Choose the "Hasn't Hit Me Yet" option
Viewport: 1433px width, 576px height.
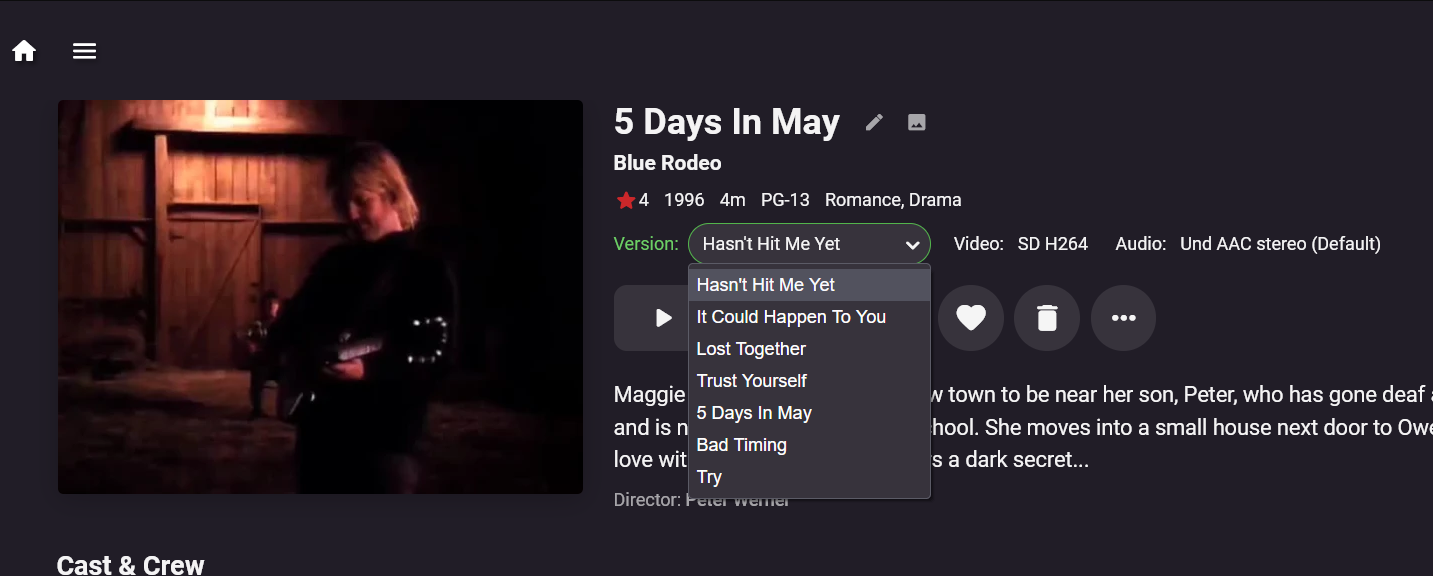pos(766,285)
